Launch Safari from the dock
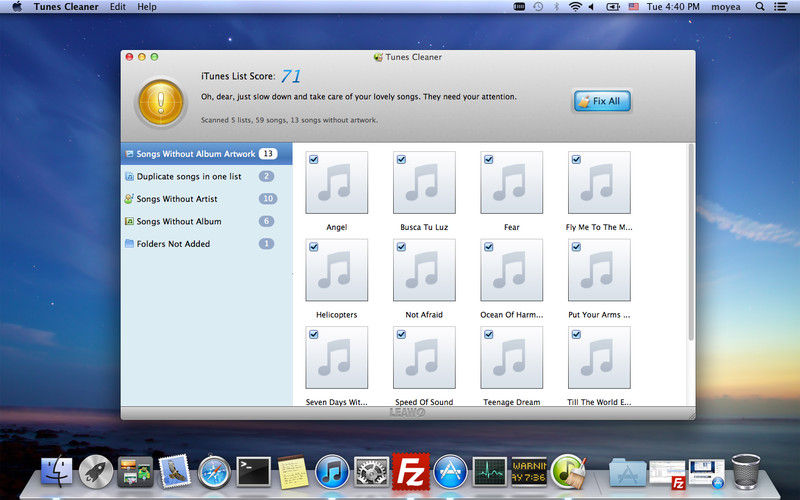This screenshot has height=500, width=800. click(214, 472)
